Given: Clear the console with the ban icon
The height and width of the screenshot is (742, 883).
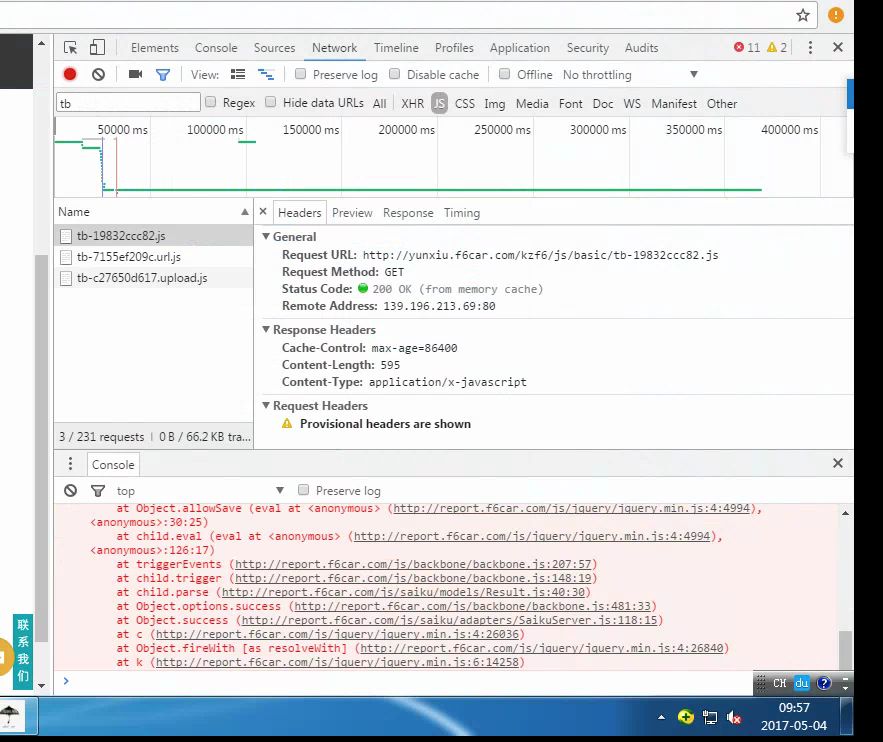Looking at the screenshot, I should (x=70, y=490).
